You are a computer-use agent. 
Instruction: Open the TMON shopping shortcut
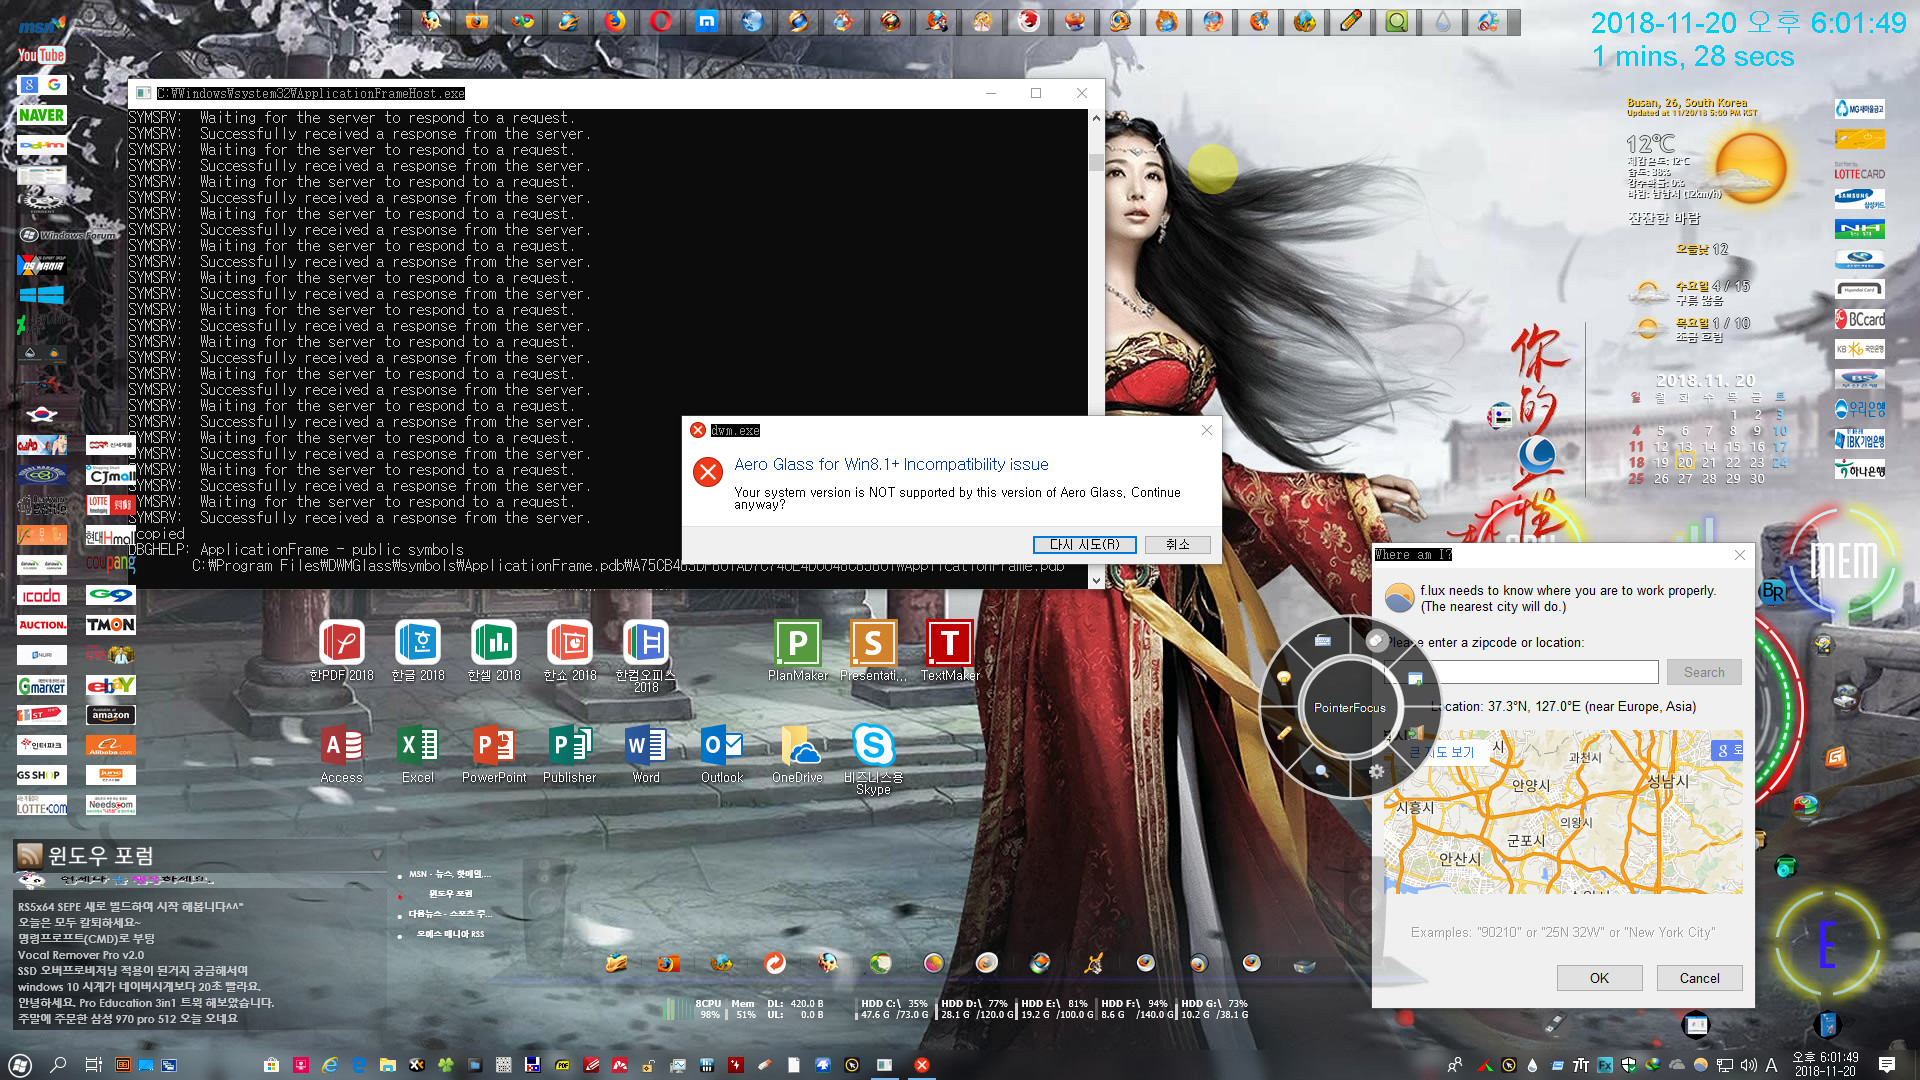coord(110,625)
